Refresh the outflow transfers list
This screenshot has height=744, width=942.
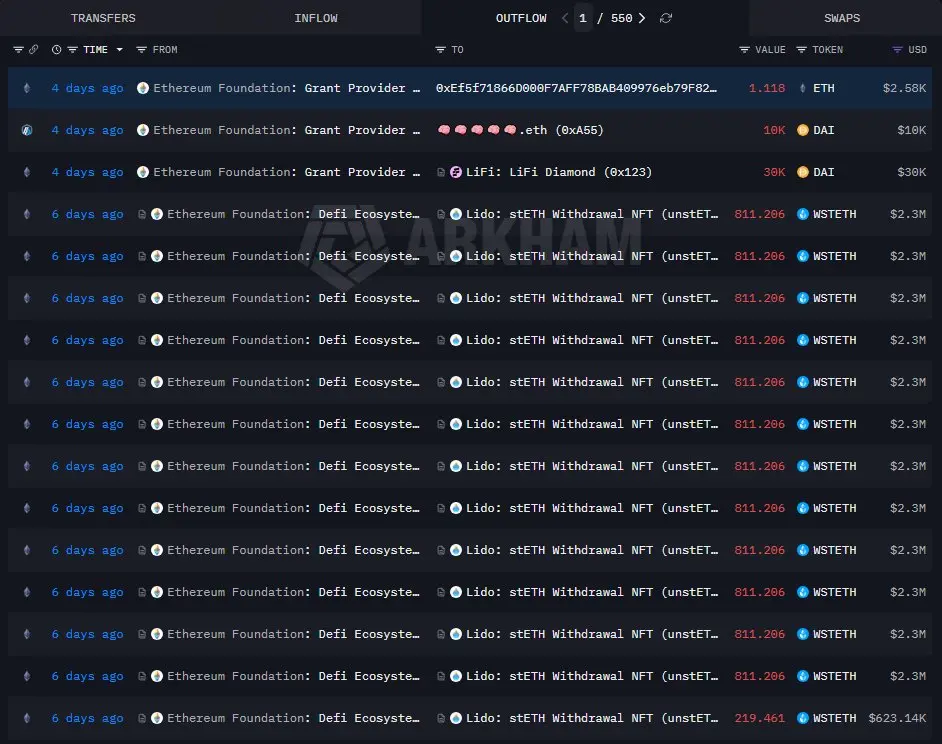click(666, 18)
